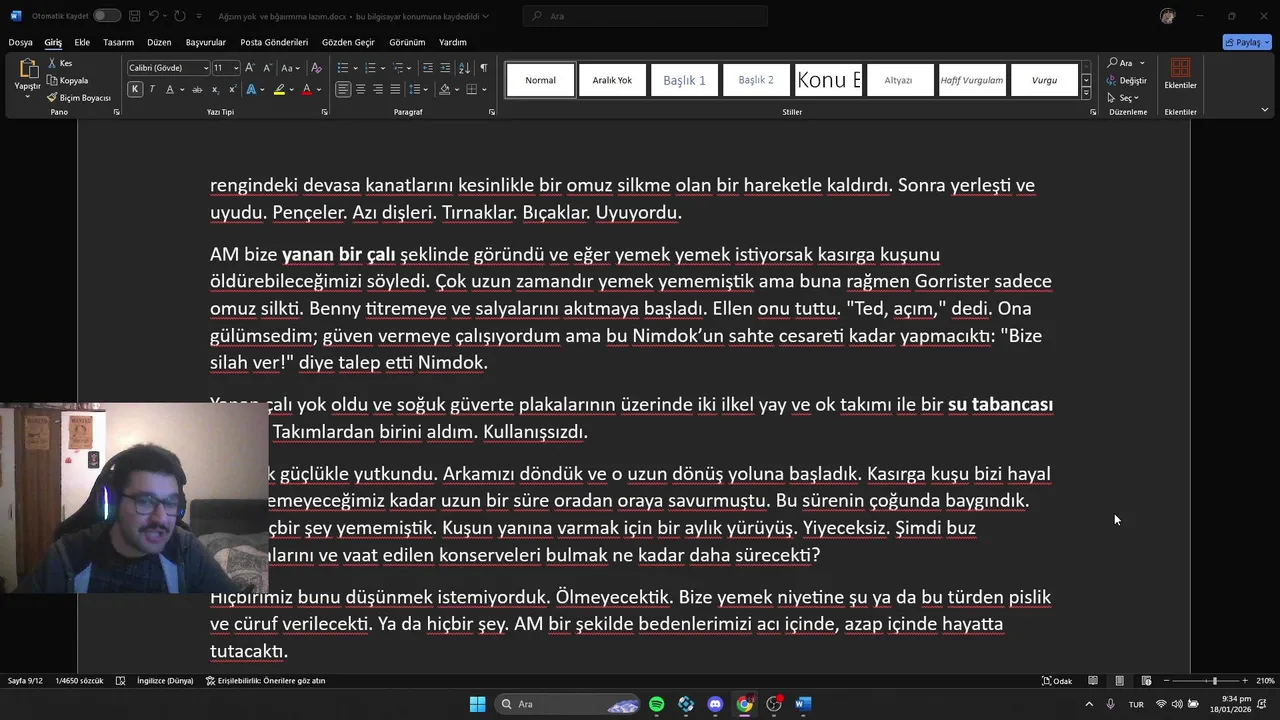Collapse the ribbon with the chevron
Screen dimensions: 1280x720
1264,110
